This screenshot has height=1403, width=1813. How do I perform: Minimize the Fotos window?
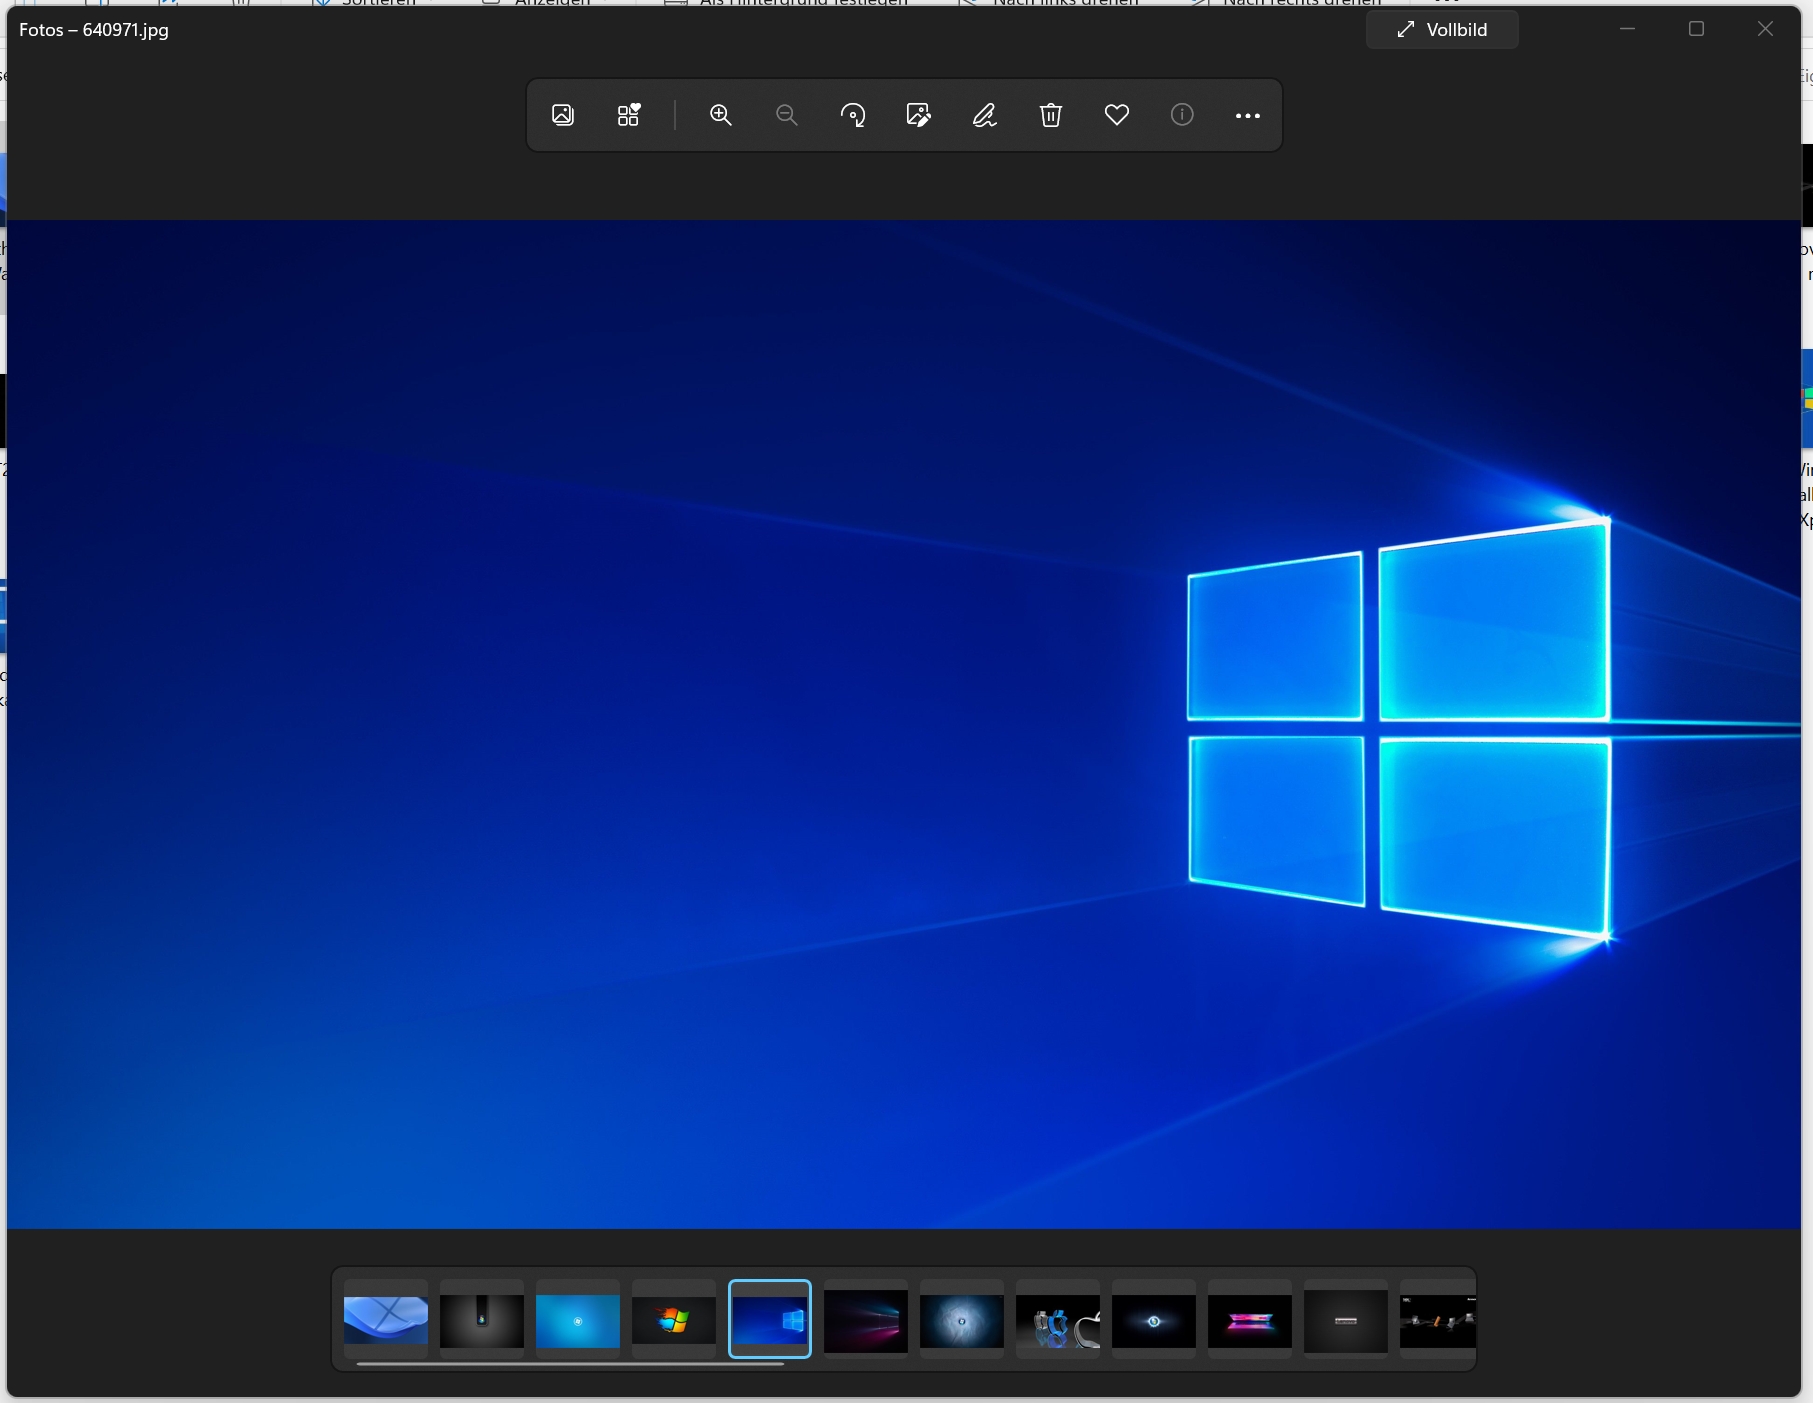pyautogui.click(x=1627, y=29)
